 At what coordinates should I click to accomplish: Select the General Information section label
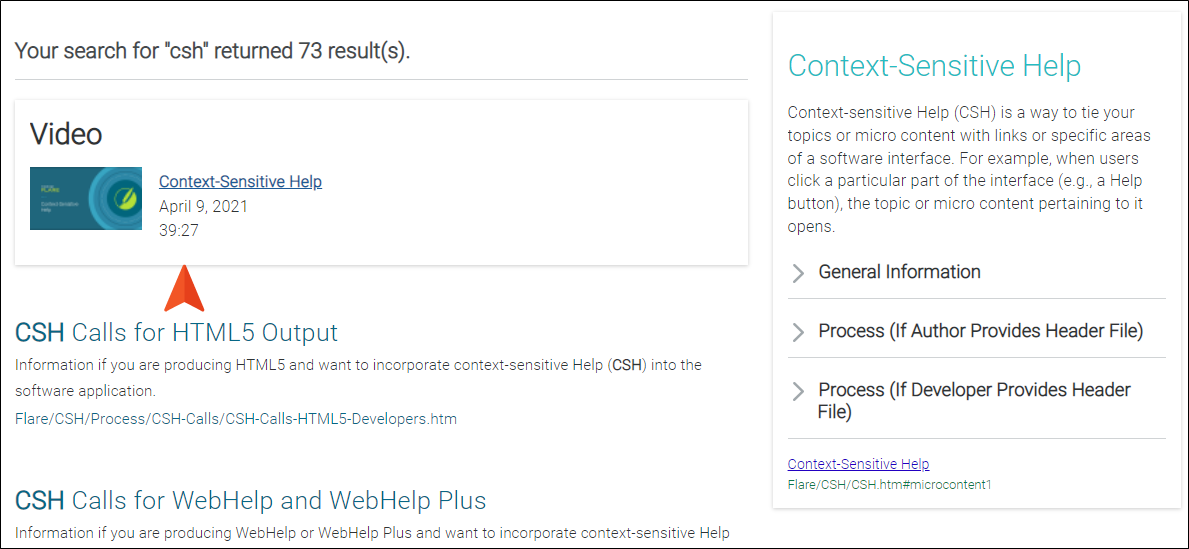click(x=899, y=271)
